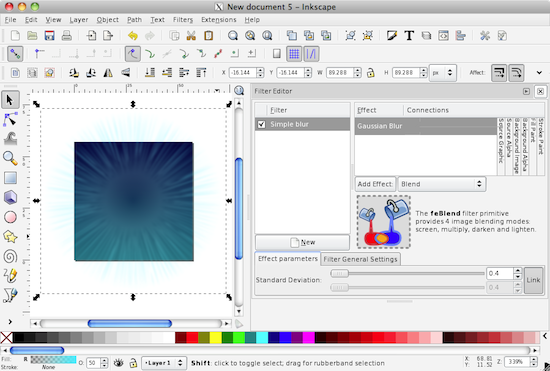Increase the opacity O value stepper
The height and width of the screenshot is (371, 550).
(104, 360)
